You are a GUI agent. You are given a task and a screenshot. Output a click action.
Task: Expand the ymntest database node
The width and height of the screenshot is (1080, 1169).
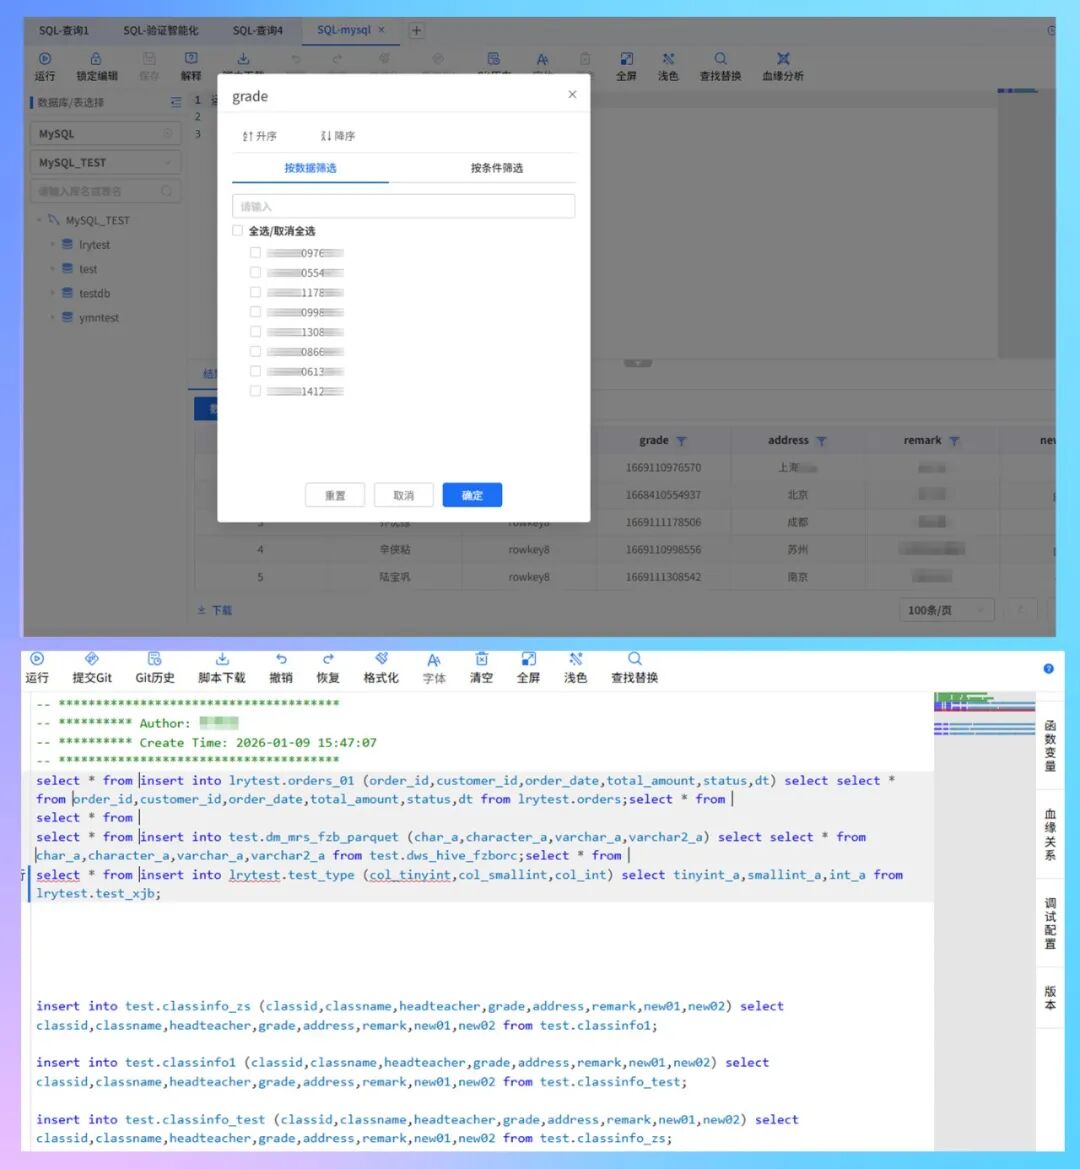click(x=52, y=318)
